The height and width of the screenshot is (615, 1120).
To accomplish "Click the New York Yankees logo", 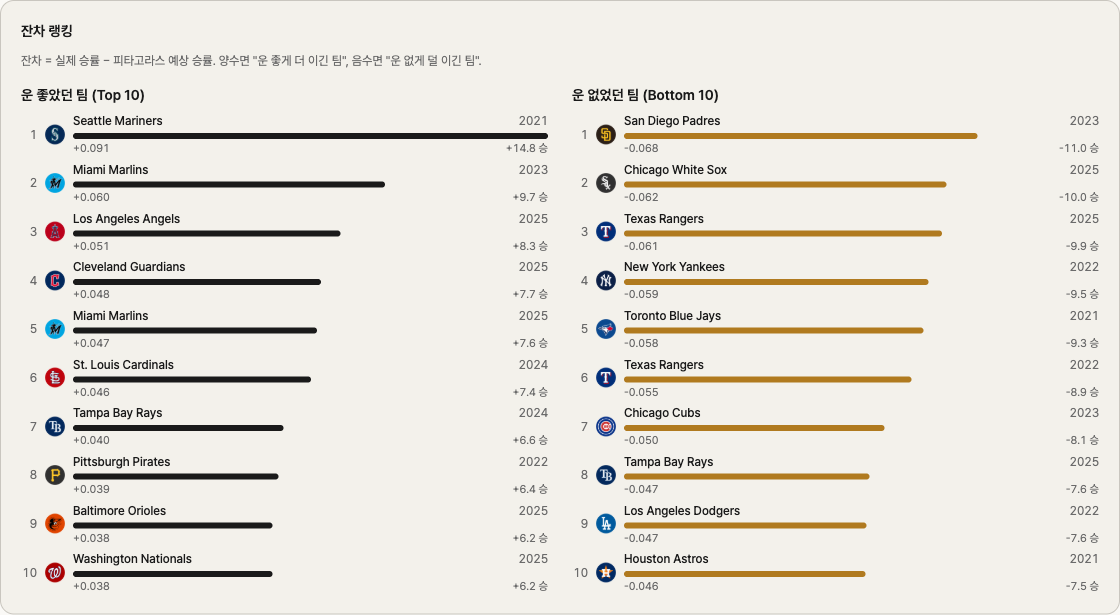I will [x=605, y=281].
